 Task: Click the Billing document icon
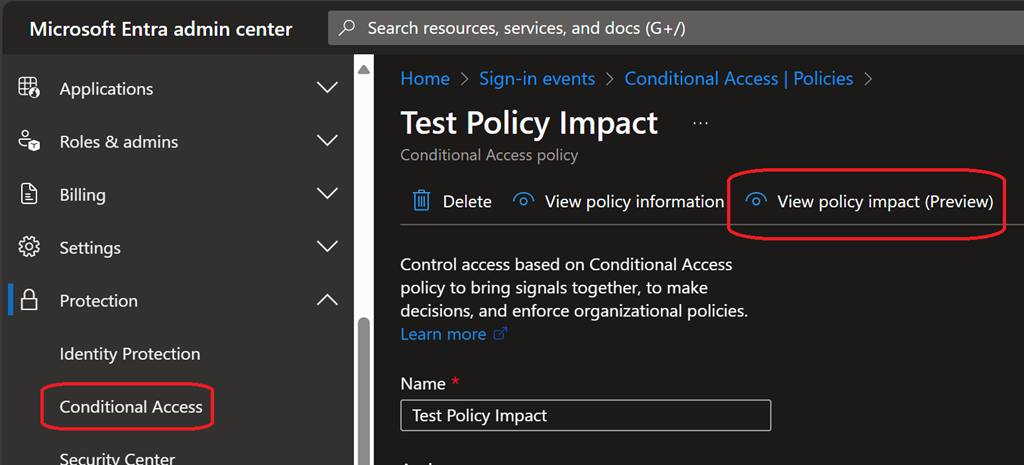point(29,194)
